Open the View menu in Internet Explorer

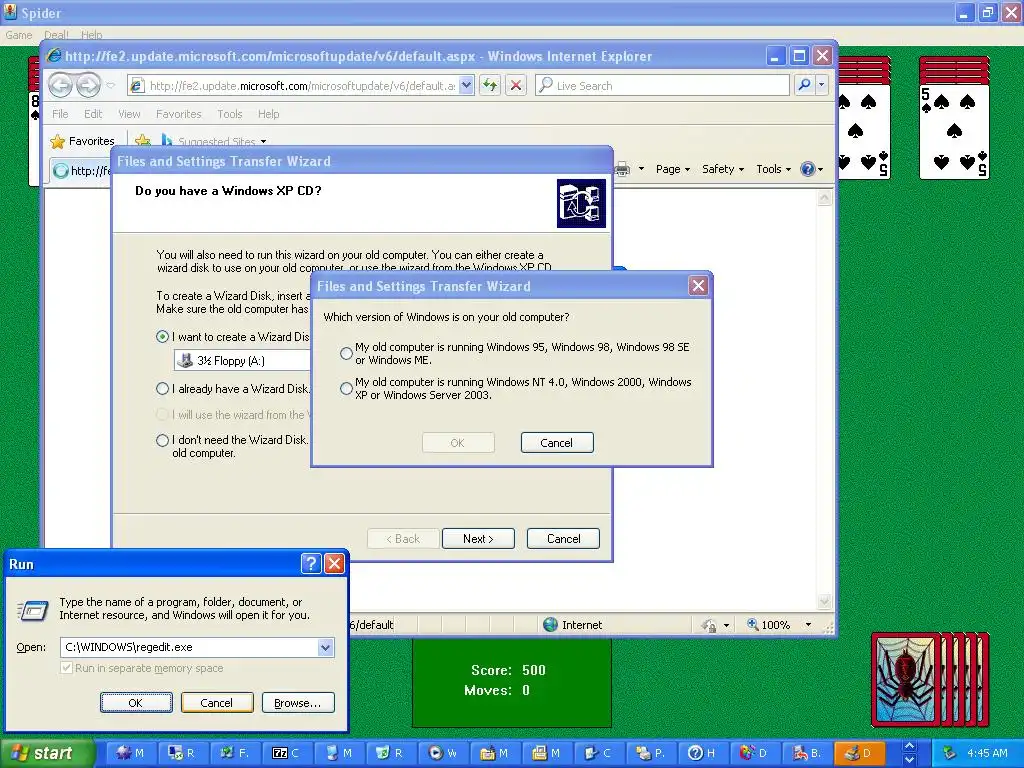[x=129, y=114]
